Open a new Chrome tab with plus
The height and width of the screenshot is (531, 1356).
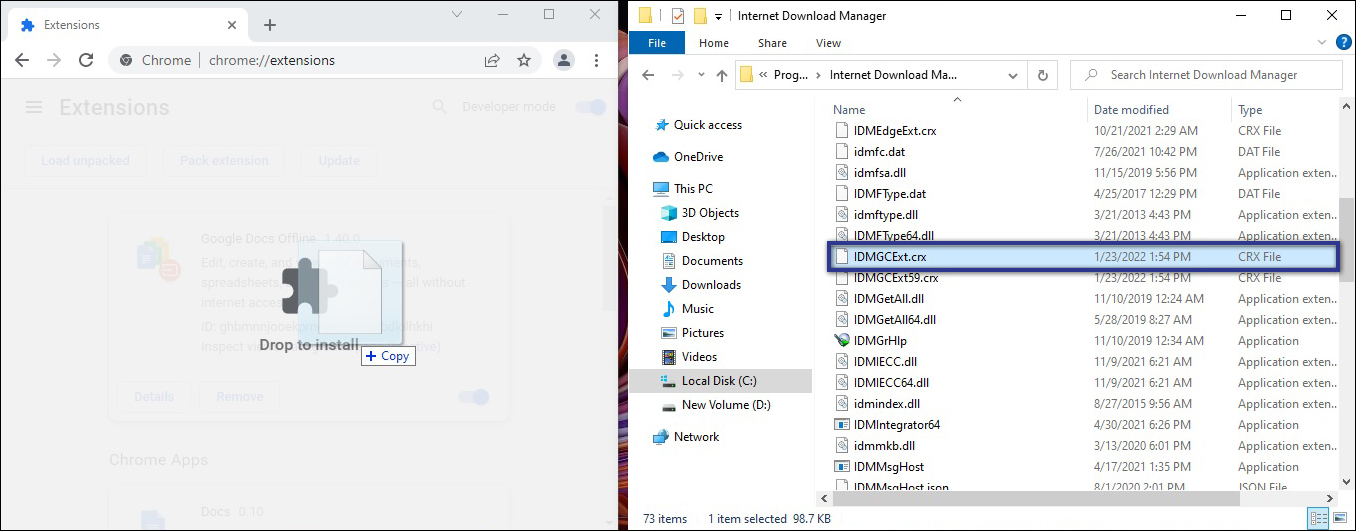269,25
